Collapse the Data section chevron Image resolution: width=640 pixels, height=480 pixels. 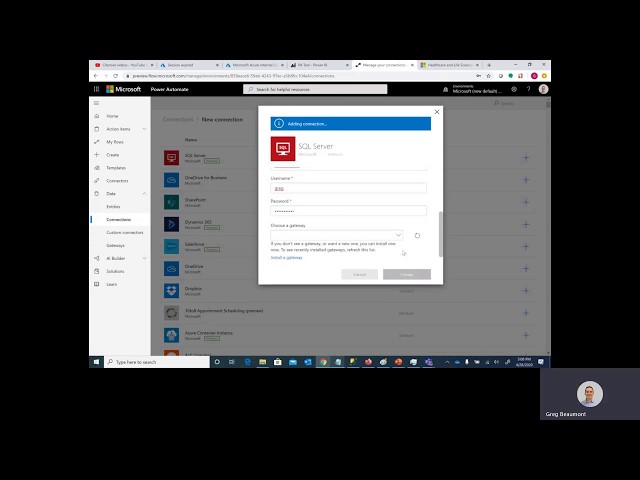click(x=144, y=193)
